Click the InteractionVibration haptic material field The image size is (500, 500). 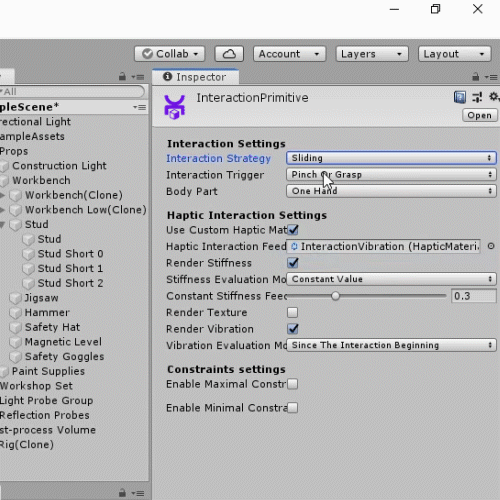(x=383, y=246)
